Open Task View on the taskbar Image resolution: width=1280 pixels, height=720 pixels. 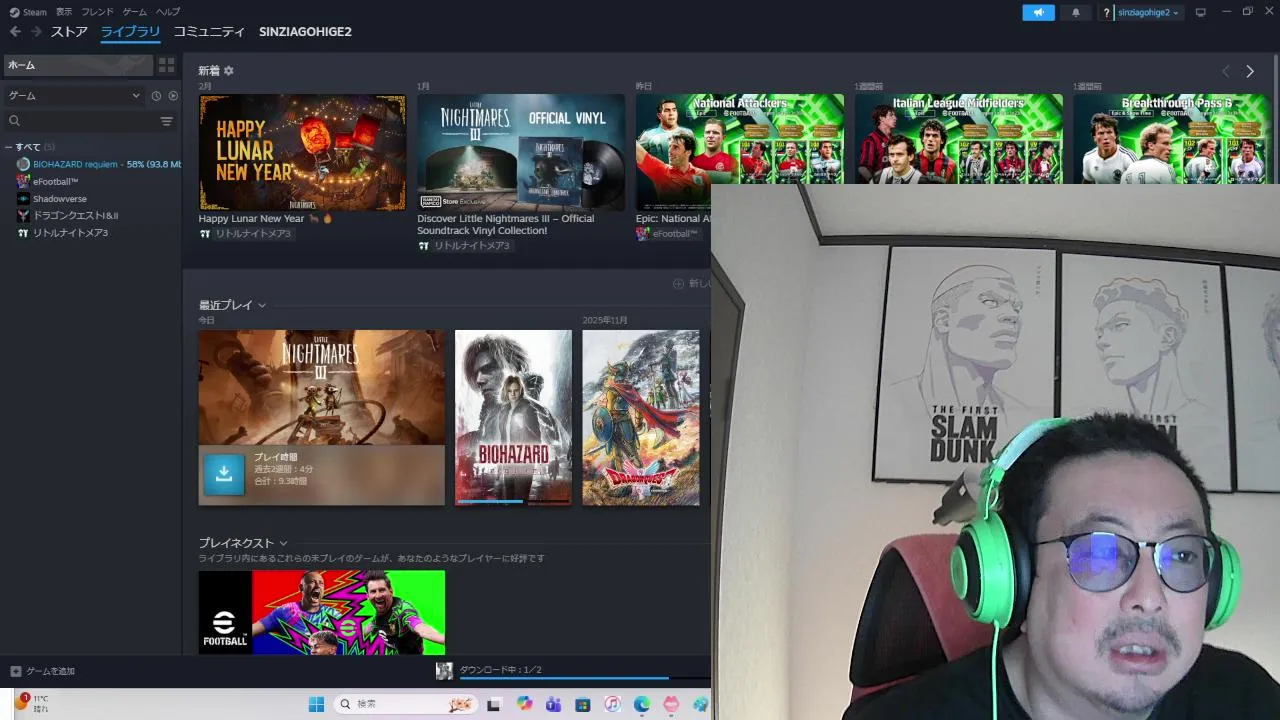[x=494, y=704]
